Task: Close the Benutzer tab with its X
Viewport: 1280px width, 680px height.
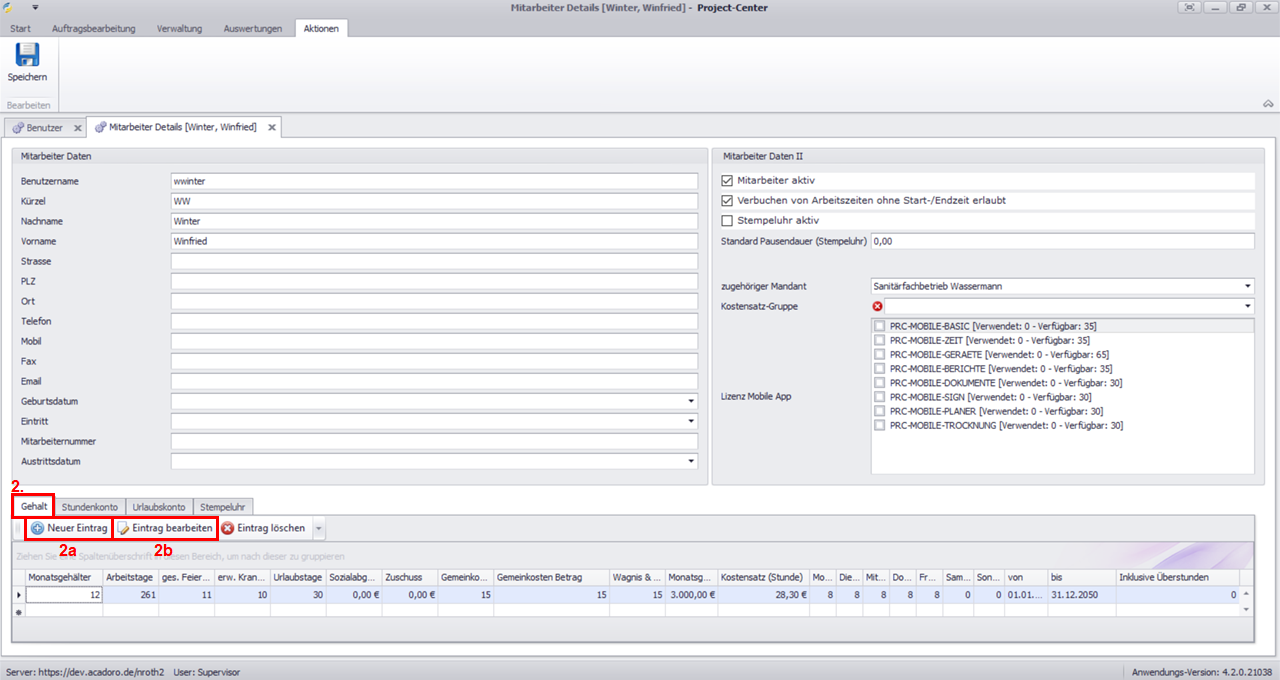Action: [77, 128]
